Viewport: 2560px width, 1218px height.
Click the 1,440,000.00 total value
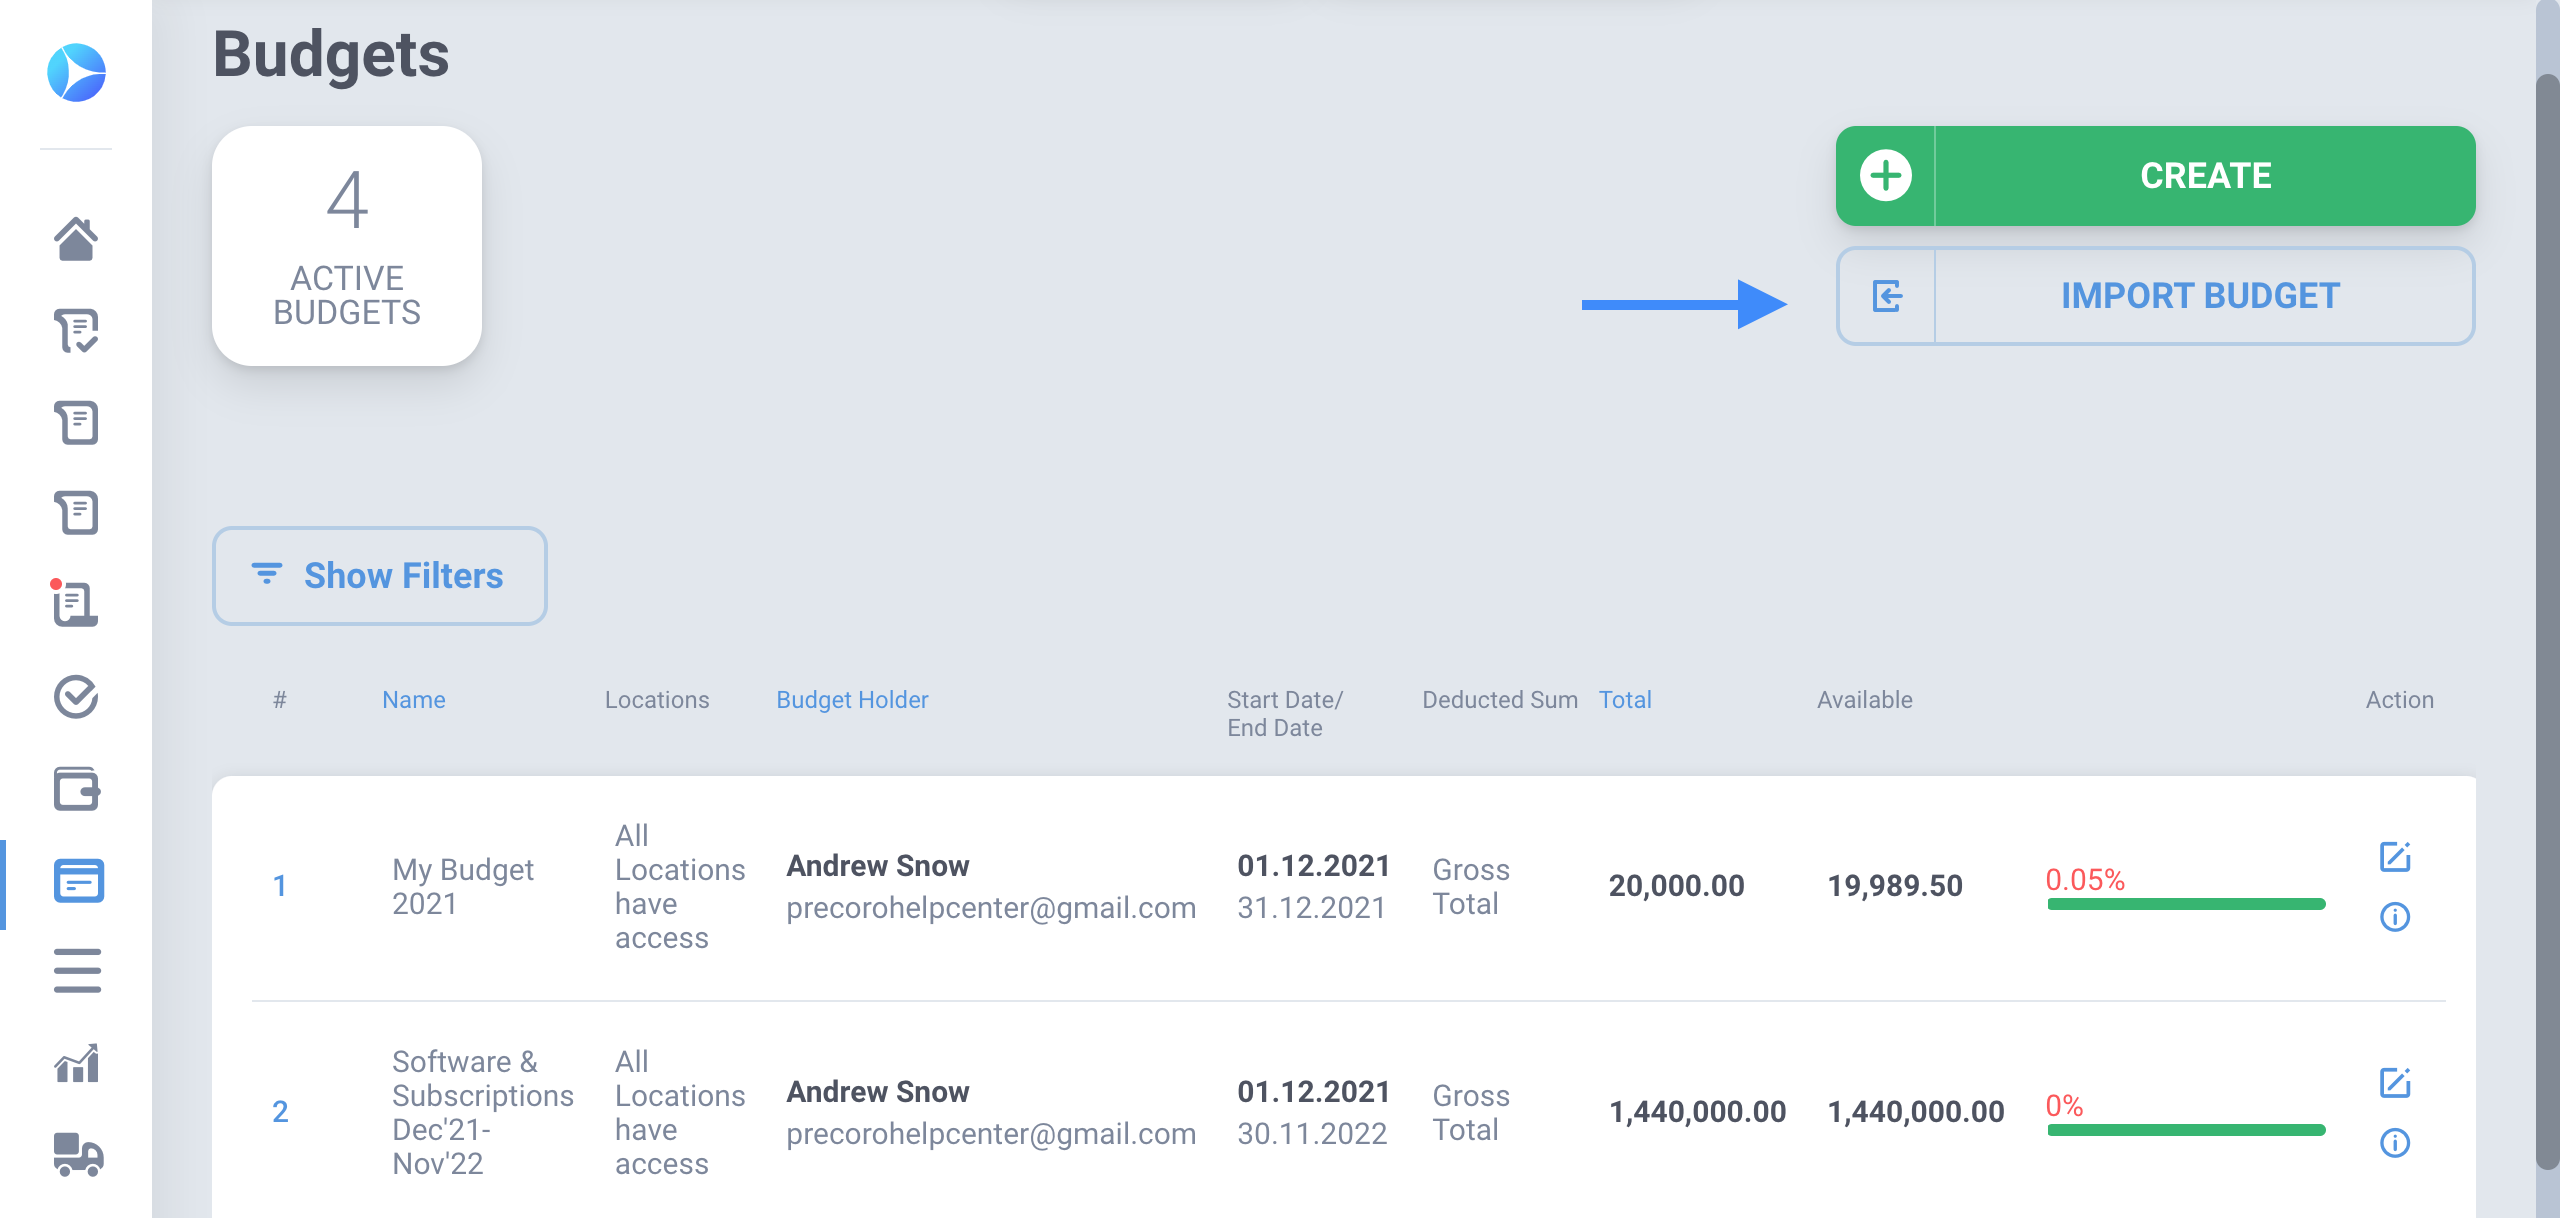[x=1697, y=1112]
